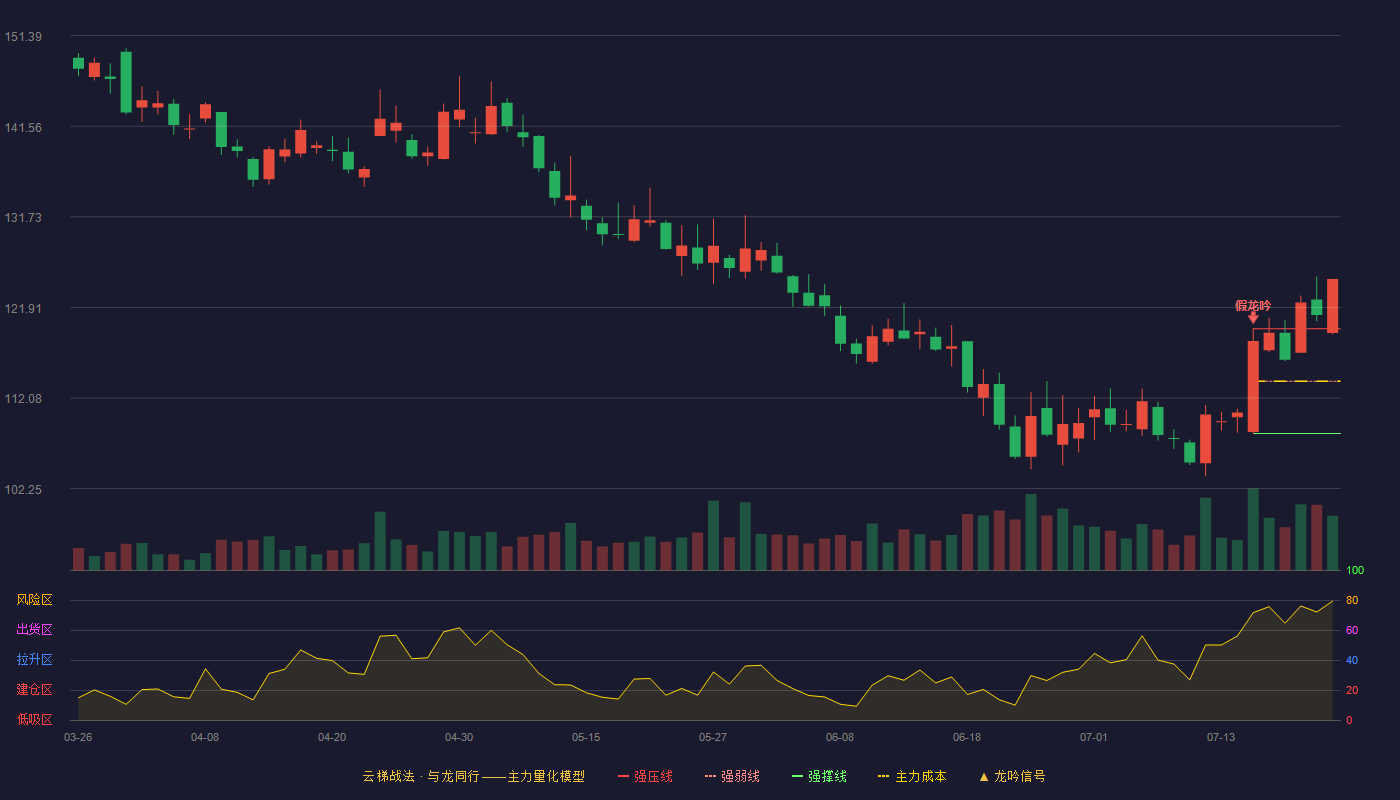This screenshot has width=1400, height=800.
Task: Click the 04-30 date label
Action: pos(459,737)
